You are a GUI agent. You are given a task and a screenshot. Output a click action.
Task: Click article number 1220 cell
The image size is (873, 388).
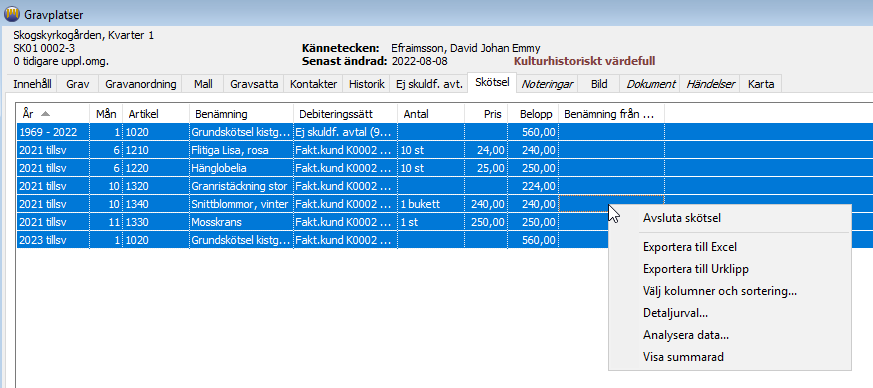156,168
